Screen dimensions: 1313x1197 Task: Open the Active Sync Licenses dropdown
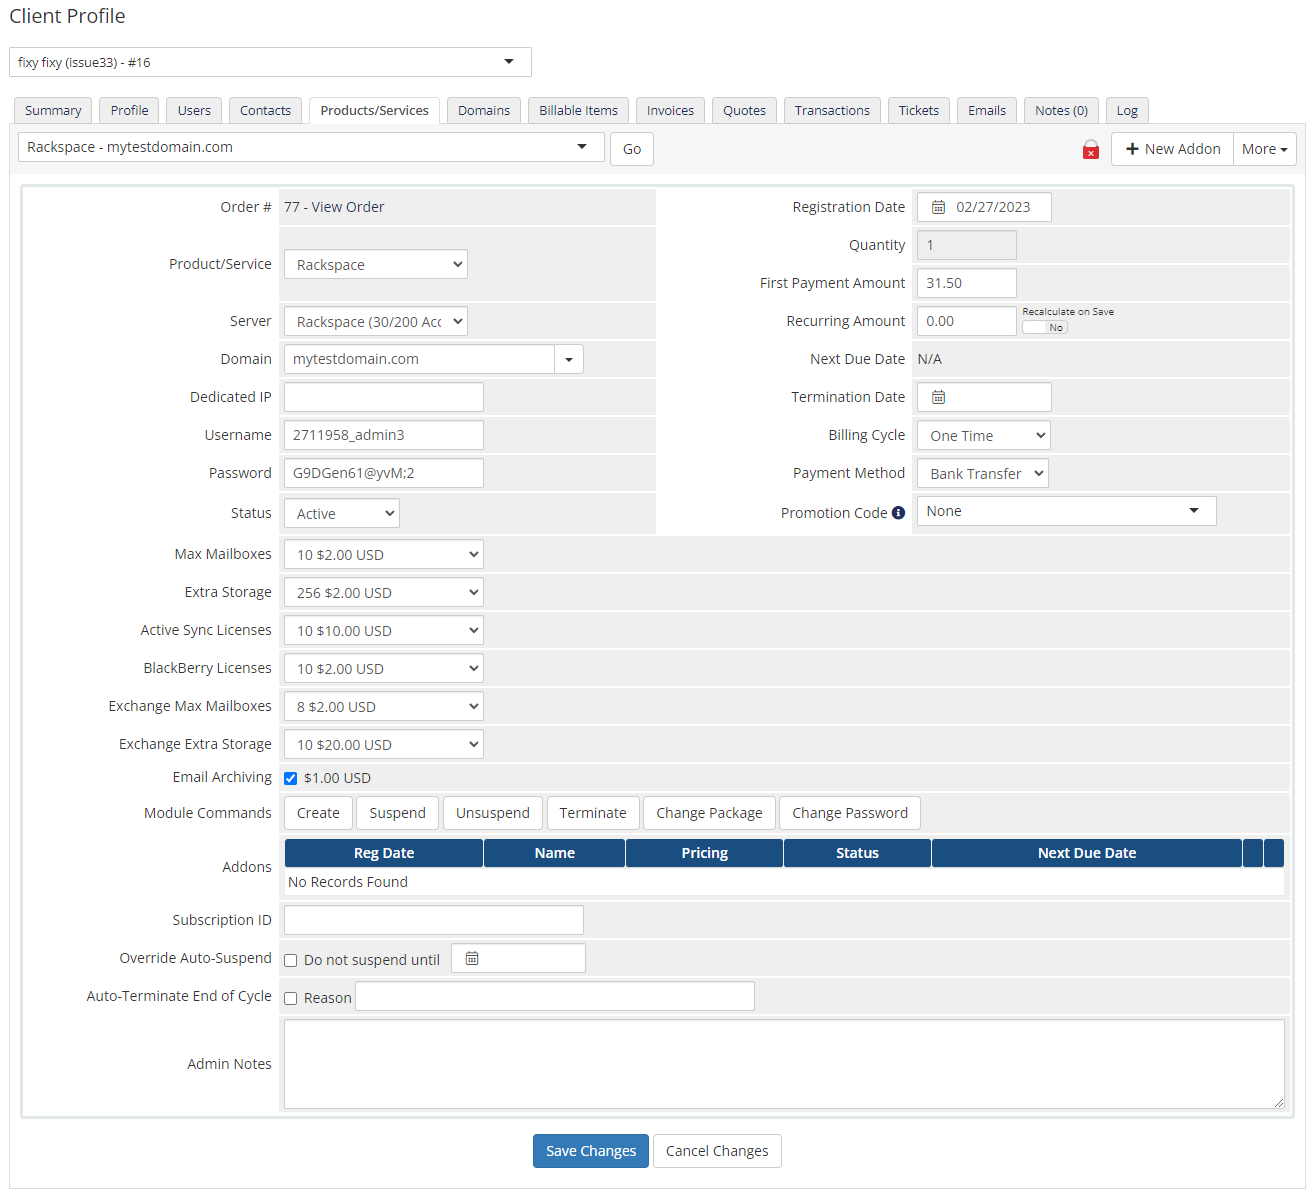(384, 630)
